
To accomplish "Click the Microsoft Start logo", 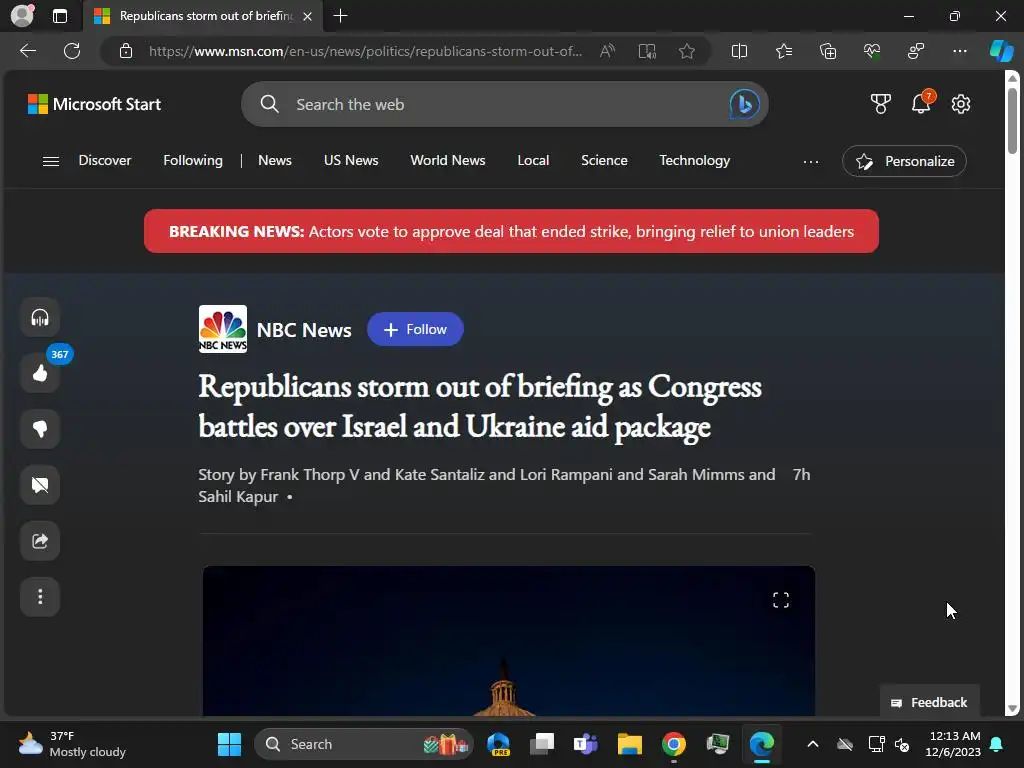I will pyautogui.click(x=94, y=104).
